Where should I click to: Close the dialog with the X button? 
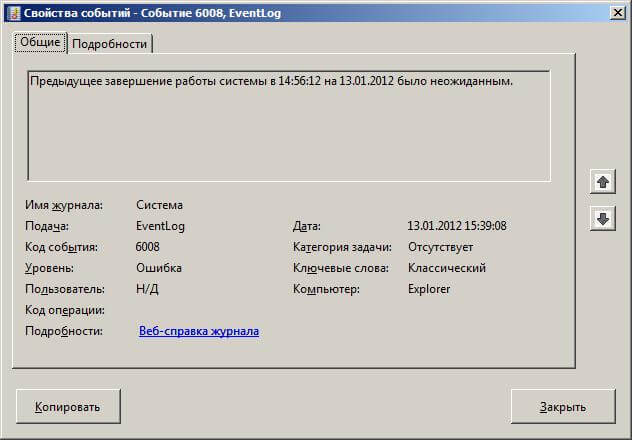click(615, 12)
